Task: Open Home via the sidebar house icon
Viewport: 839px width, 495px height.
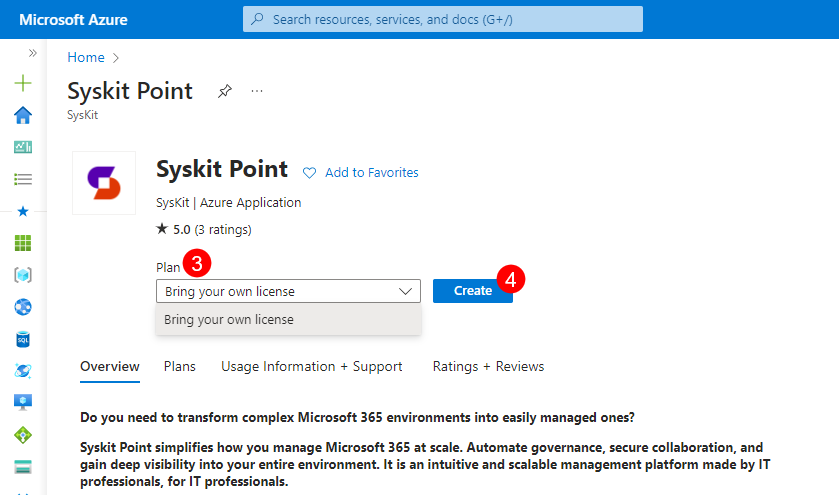Action: (x=23, y=115)
